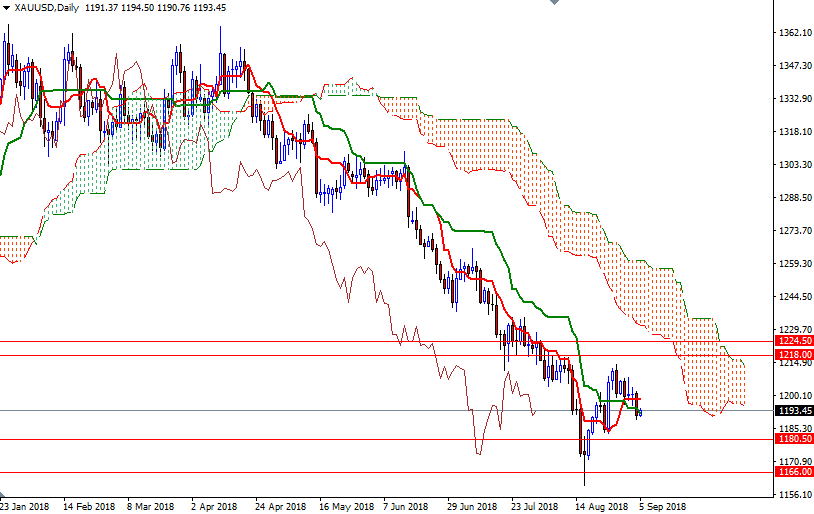Click the small arrow in bottom-left chart corner
This screenshot has height=514, width=814.
[4, 496]
